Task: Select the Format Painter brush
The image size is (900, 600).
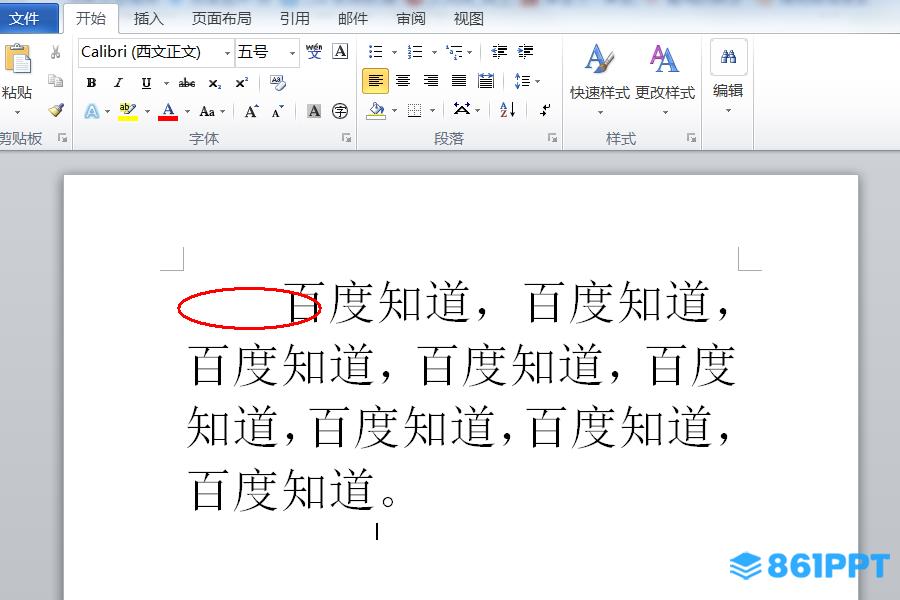Action: tap(56, 110)
